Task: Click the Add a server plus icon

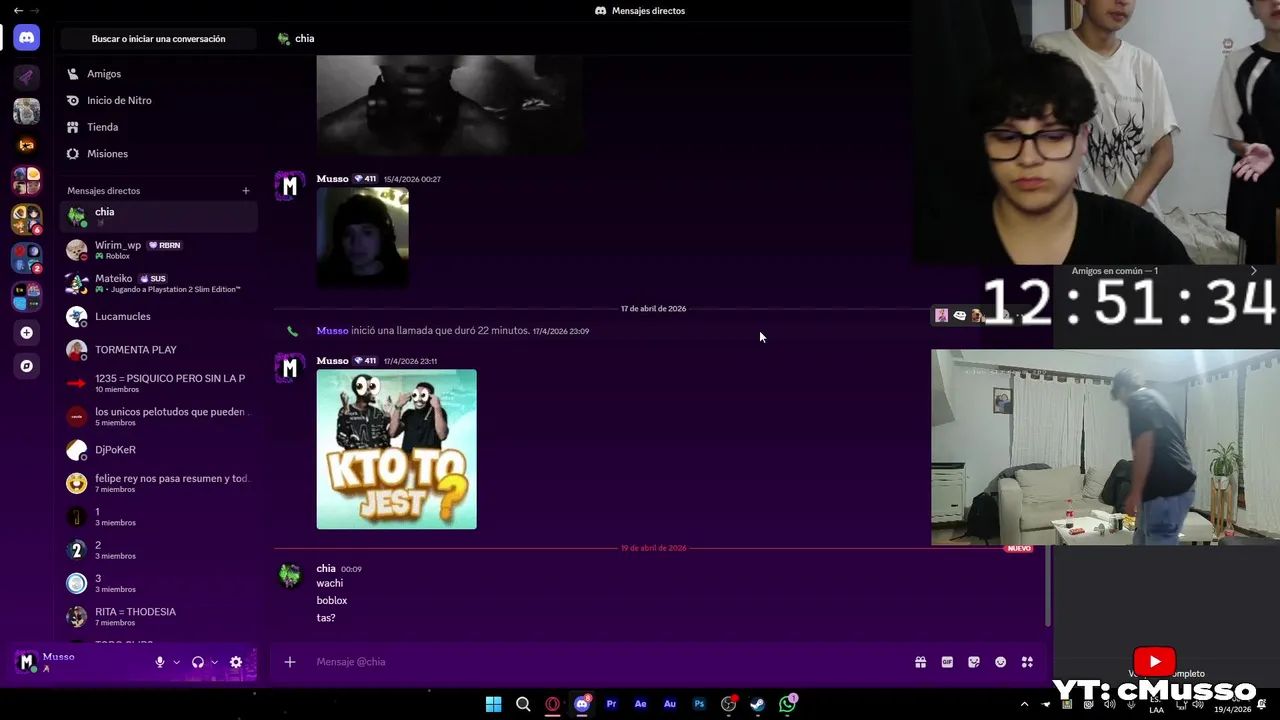Action: tap(27, 333)
